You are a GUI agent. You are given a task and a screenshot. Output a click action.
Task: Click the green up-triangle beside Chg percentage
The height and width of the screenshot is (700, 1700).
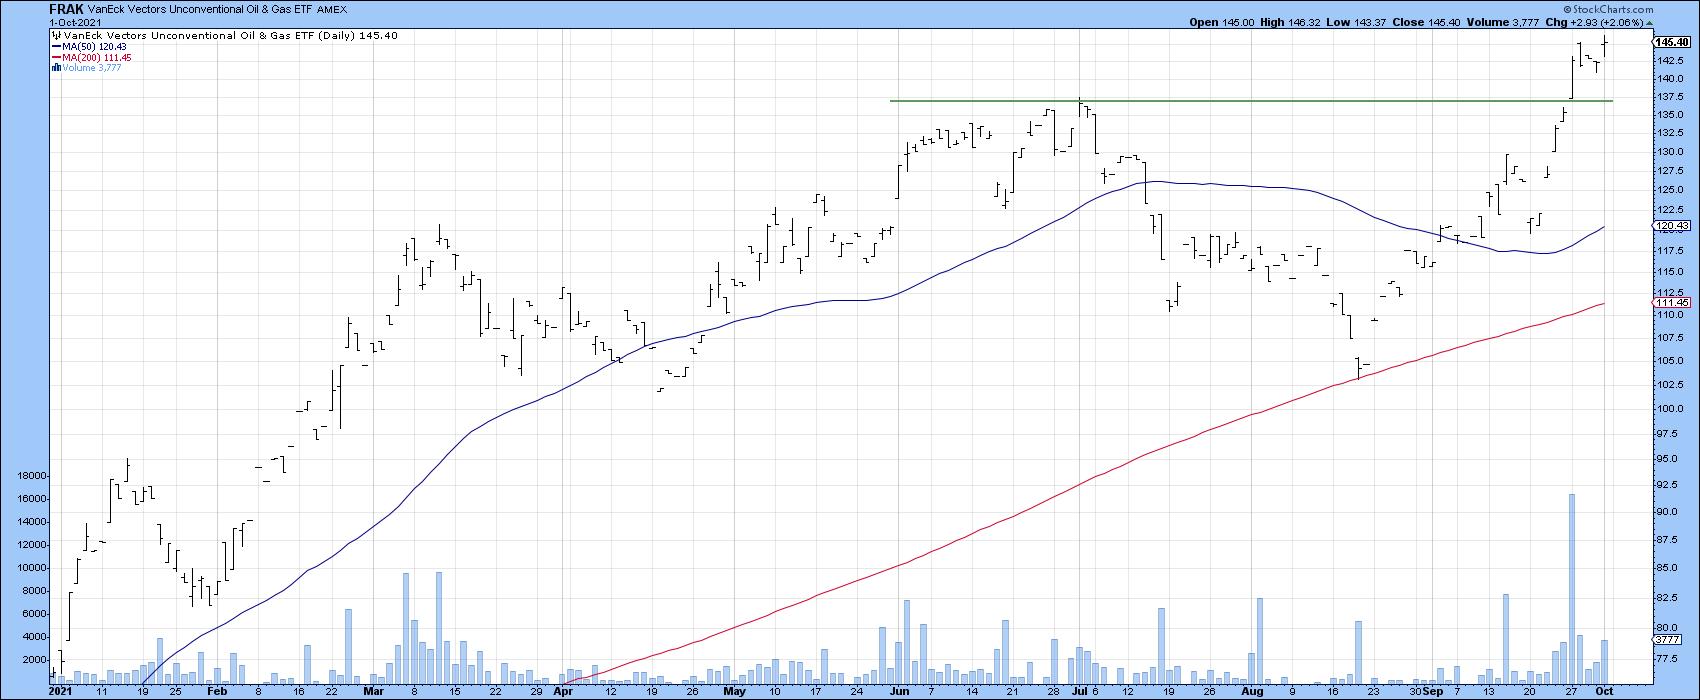coord(1651,23)
